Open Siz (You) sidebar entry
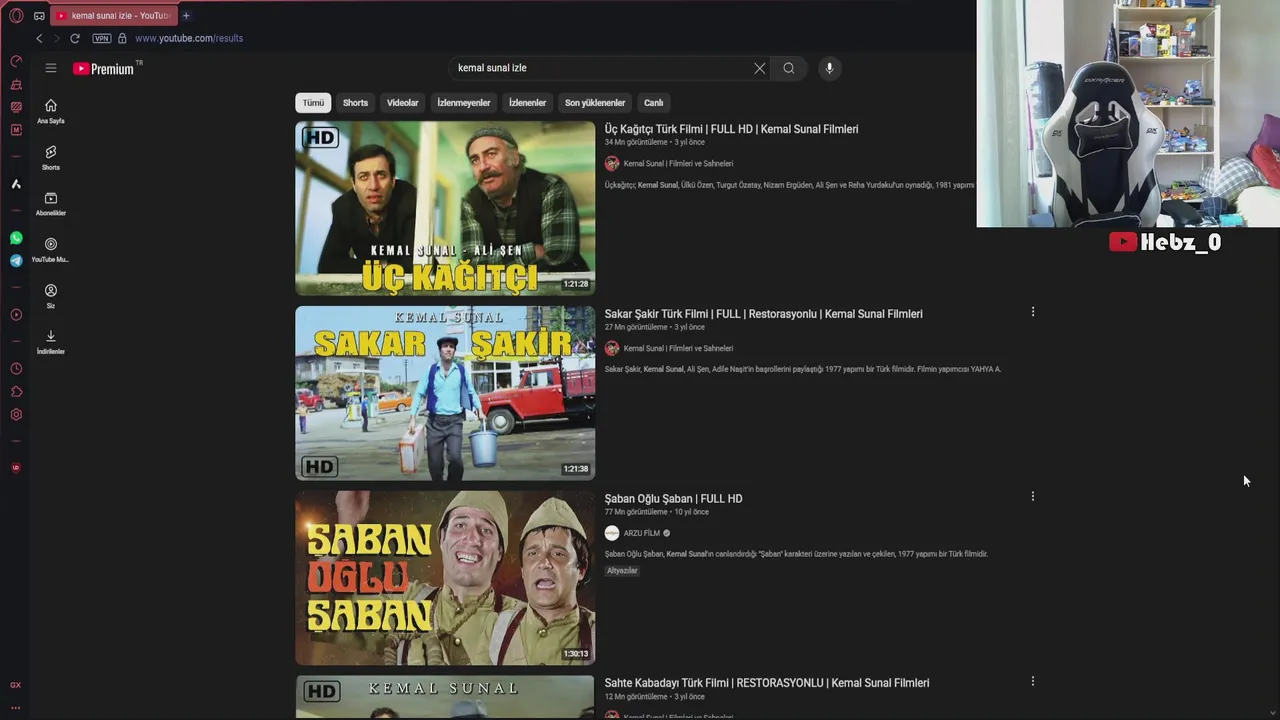 [x=51, y=296]
